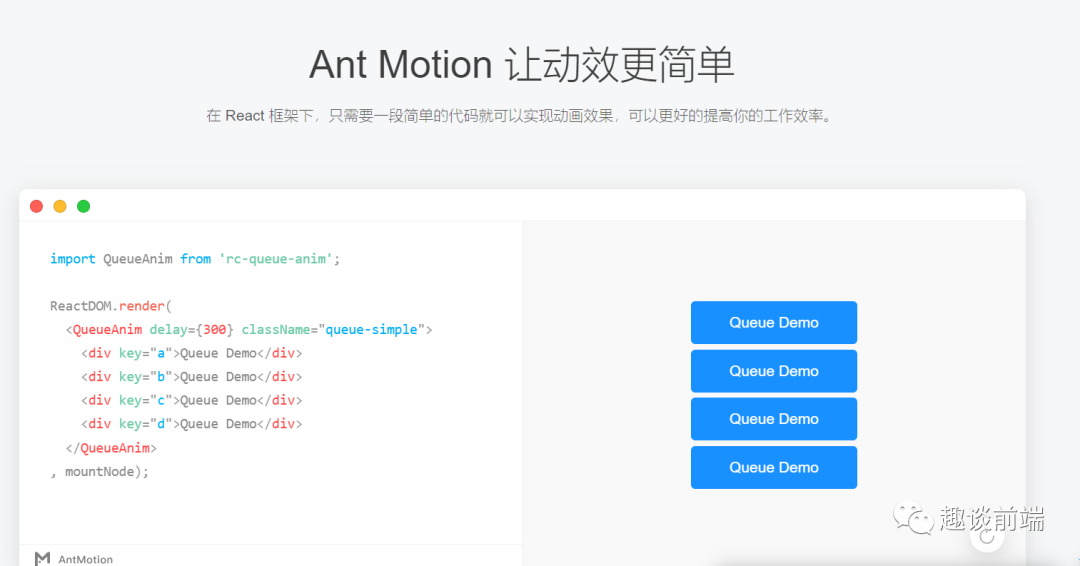Click the green dot in the mock window header
The width and height of the screenshot is (1080, 566).
click(83, 207)
